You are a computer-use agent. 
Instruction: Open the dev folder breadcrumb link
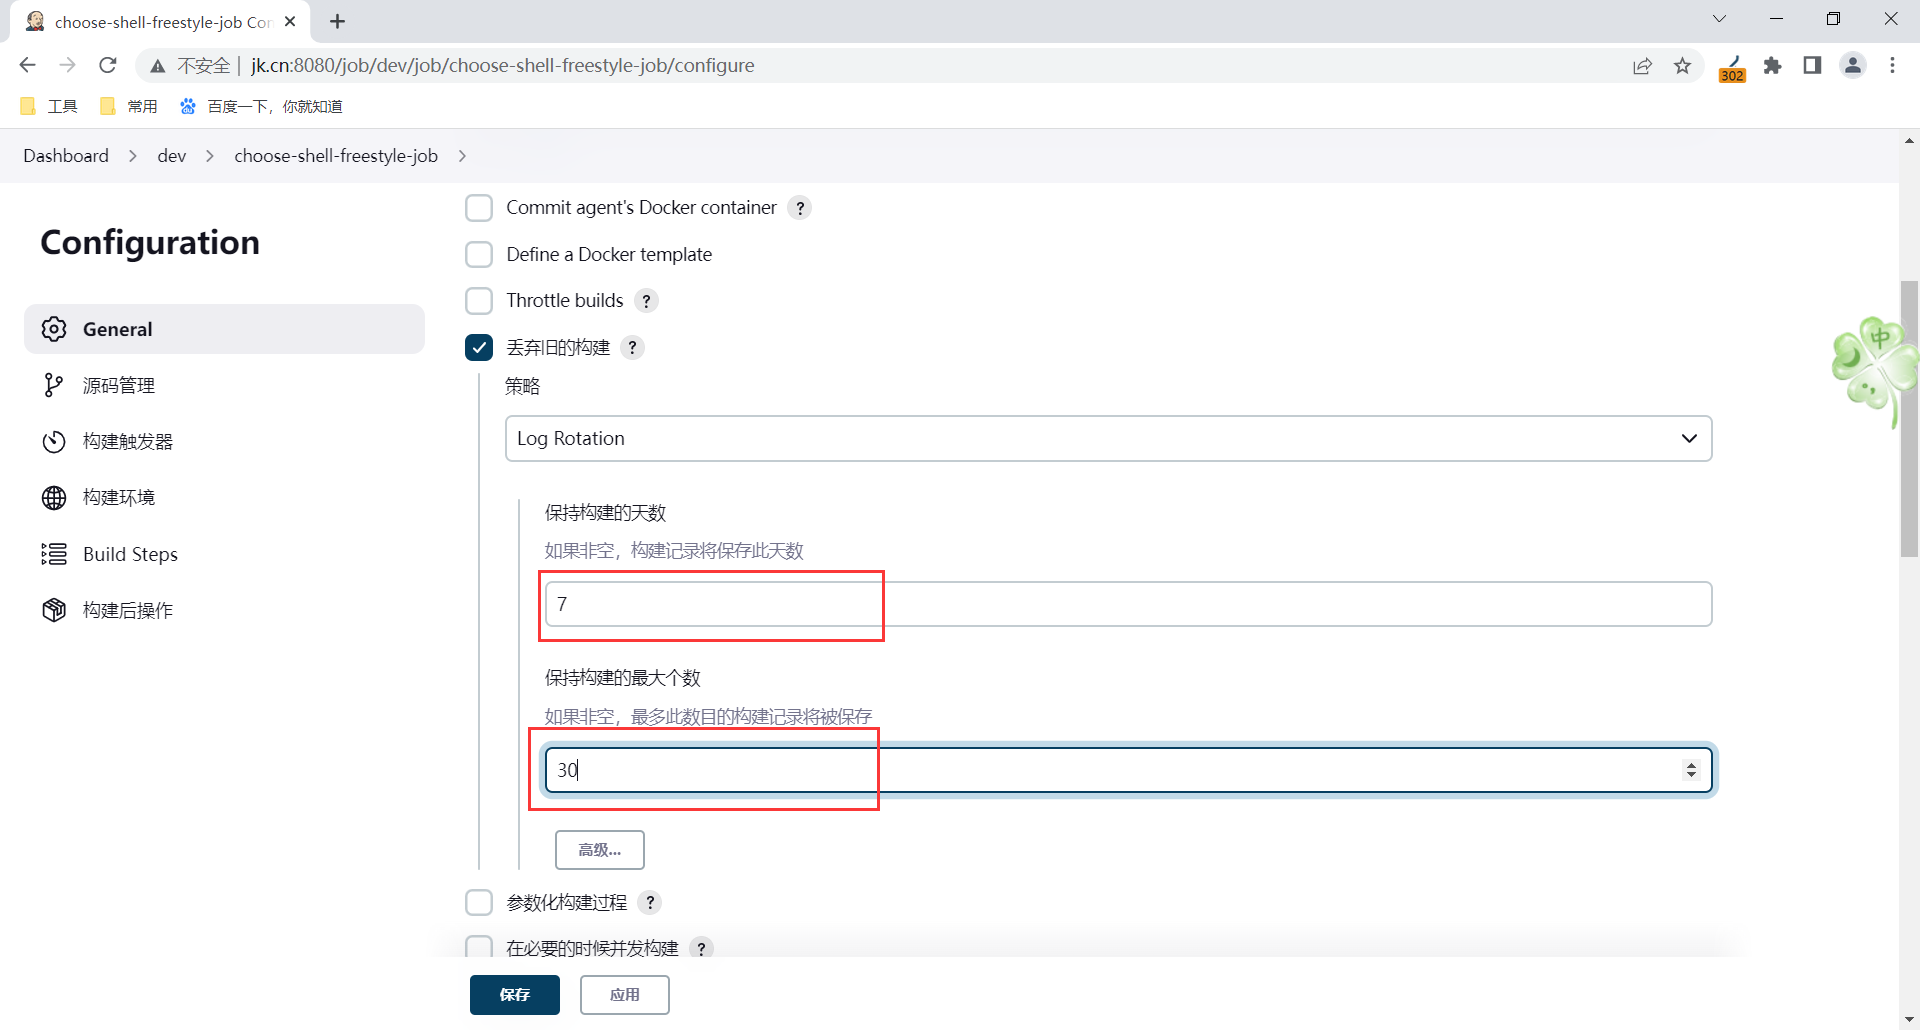point(172,156)
